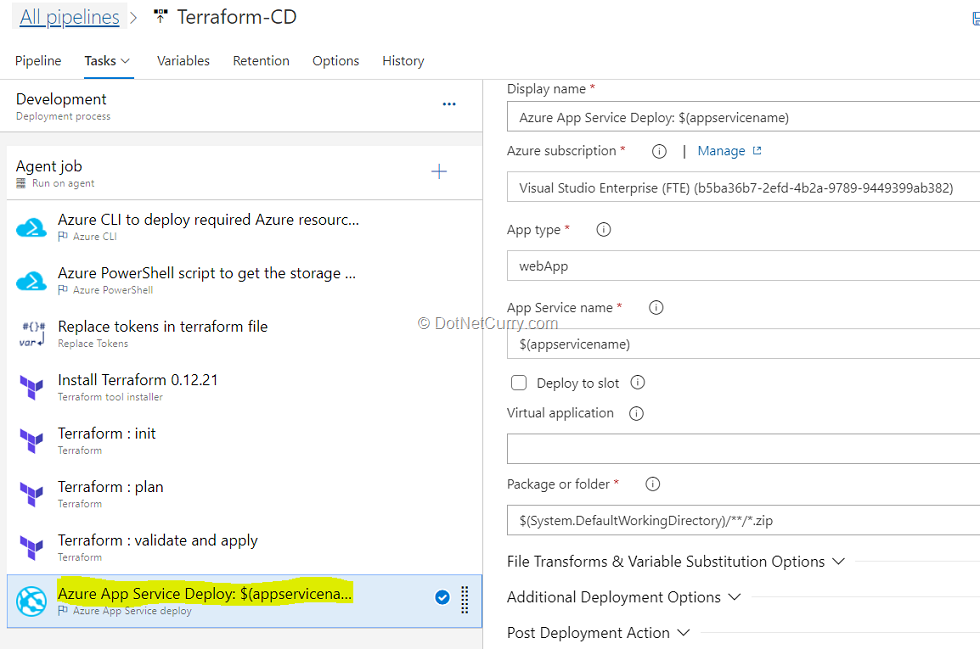Show info for Virtual application field
Screen dimensions: 980x649
tap(636, 413)
